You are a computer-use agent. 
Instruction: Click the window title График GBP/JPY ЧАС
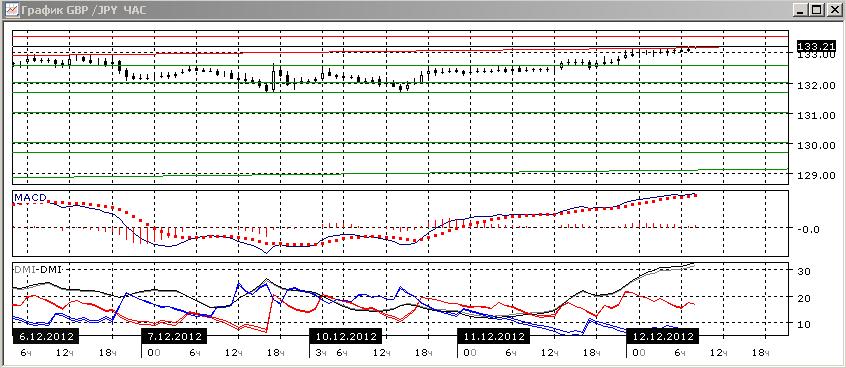pyautogui.click(x=83, y=10)
